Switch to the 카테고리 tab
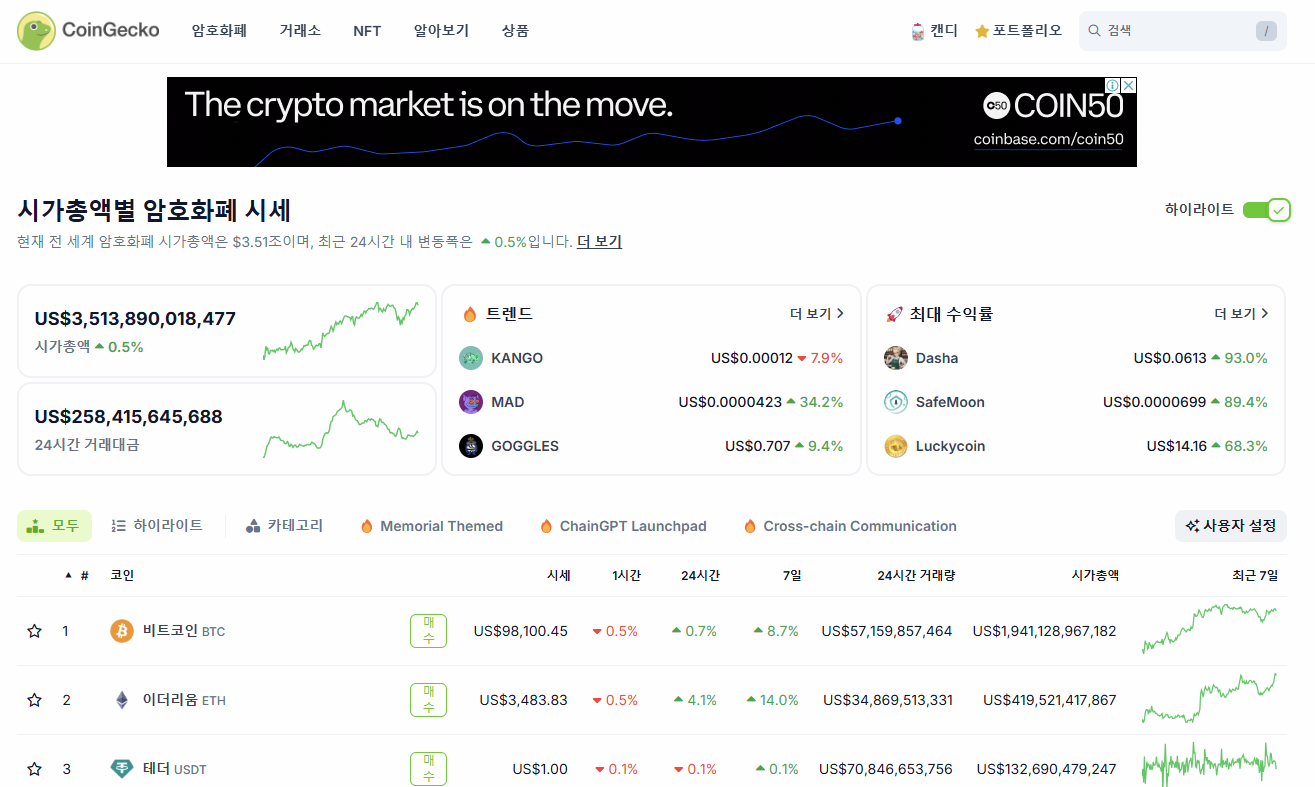The height and width of the screenshot is (787, 1315). coord(285,525)
